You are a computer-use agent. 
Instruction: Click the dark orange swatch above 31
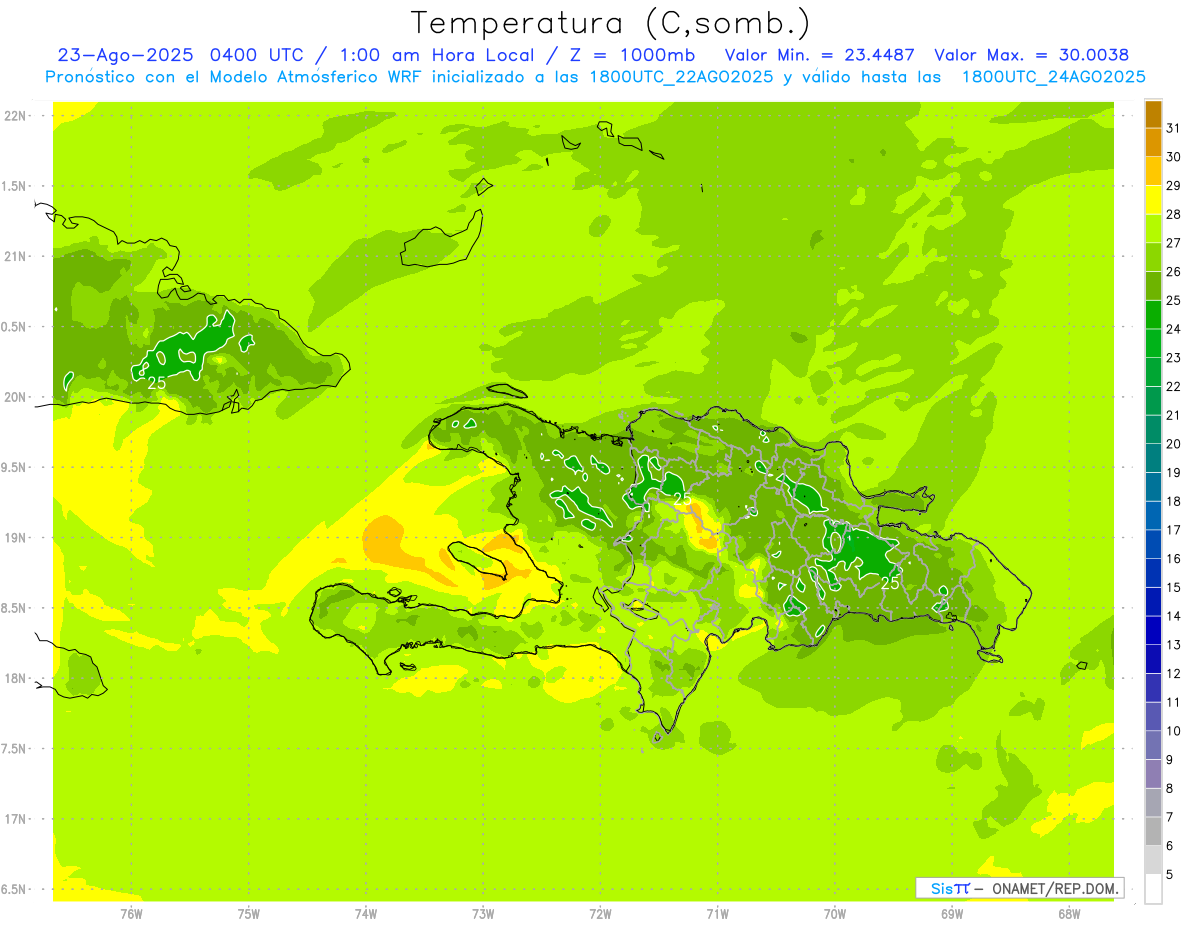pos(1153,114)
